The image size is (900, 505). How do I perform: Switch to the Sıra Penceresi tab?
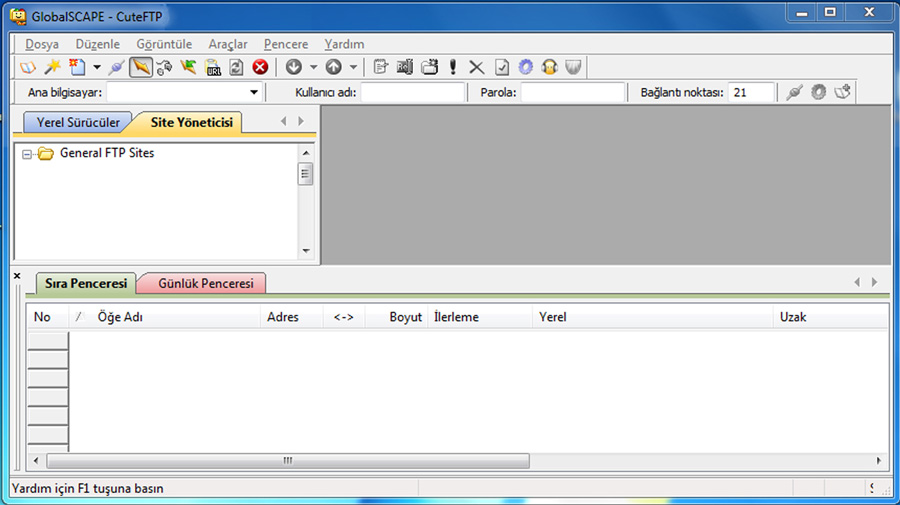click(86, 283)
